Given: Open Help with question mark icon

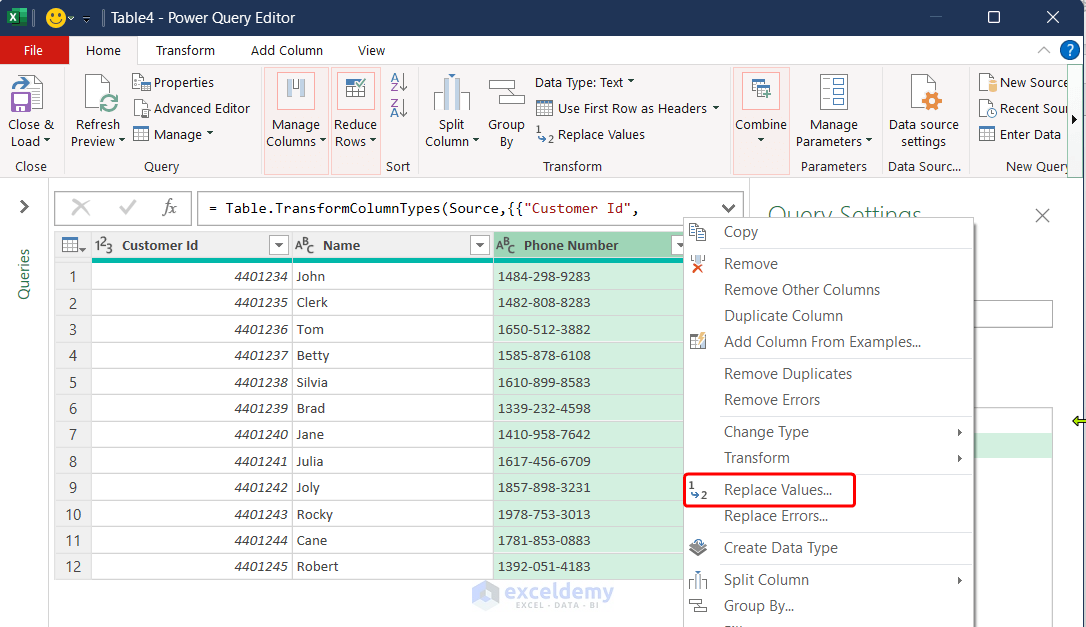Looking at the screenshot, I should point(1069,51).
